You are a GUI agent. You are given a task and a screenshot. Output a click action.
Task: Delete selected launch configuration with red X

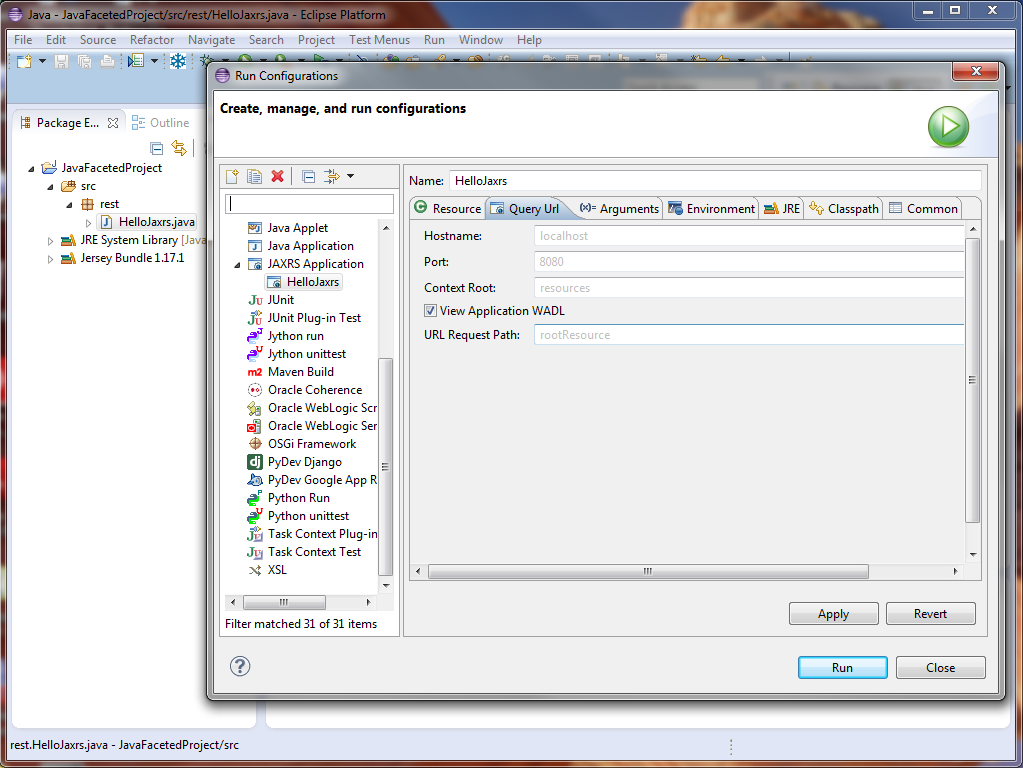click(x=277, y=176)
